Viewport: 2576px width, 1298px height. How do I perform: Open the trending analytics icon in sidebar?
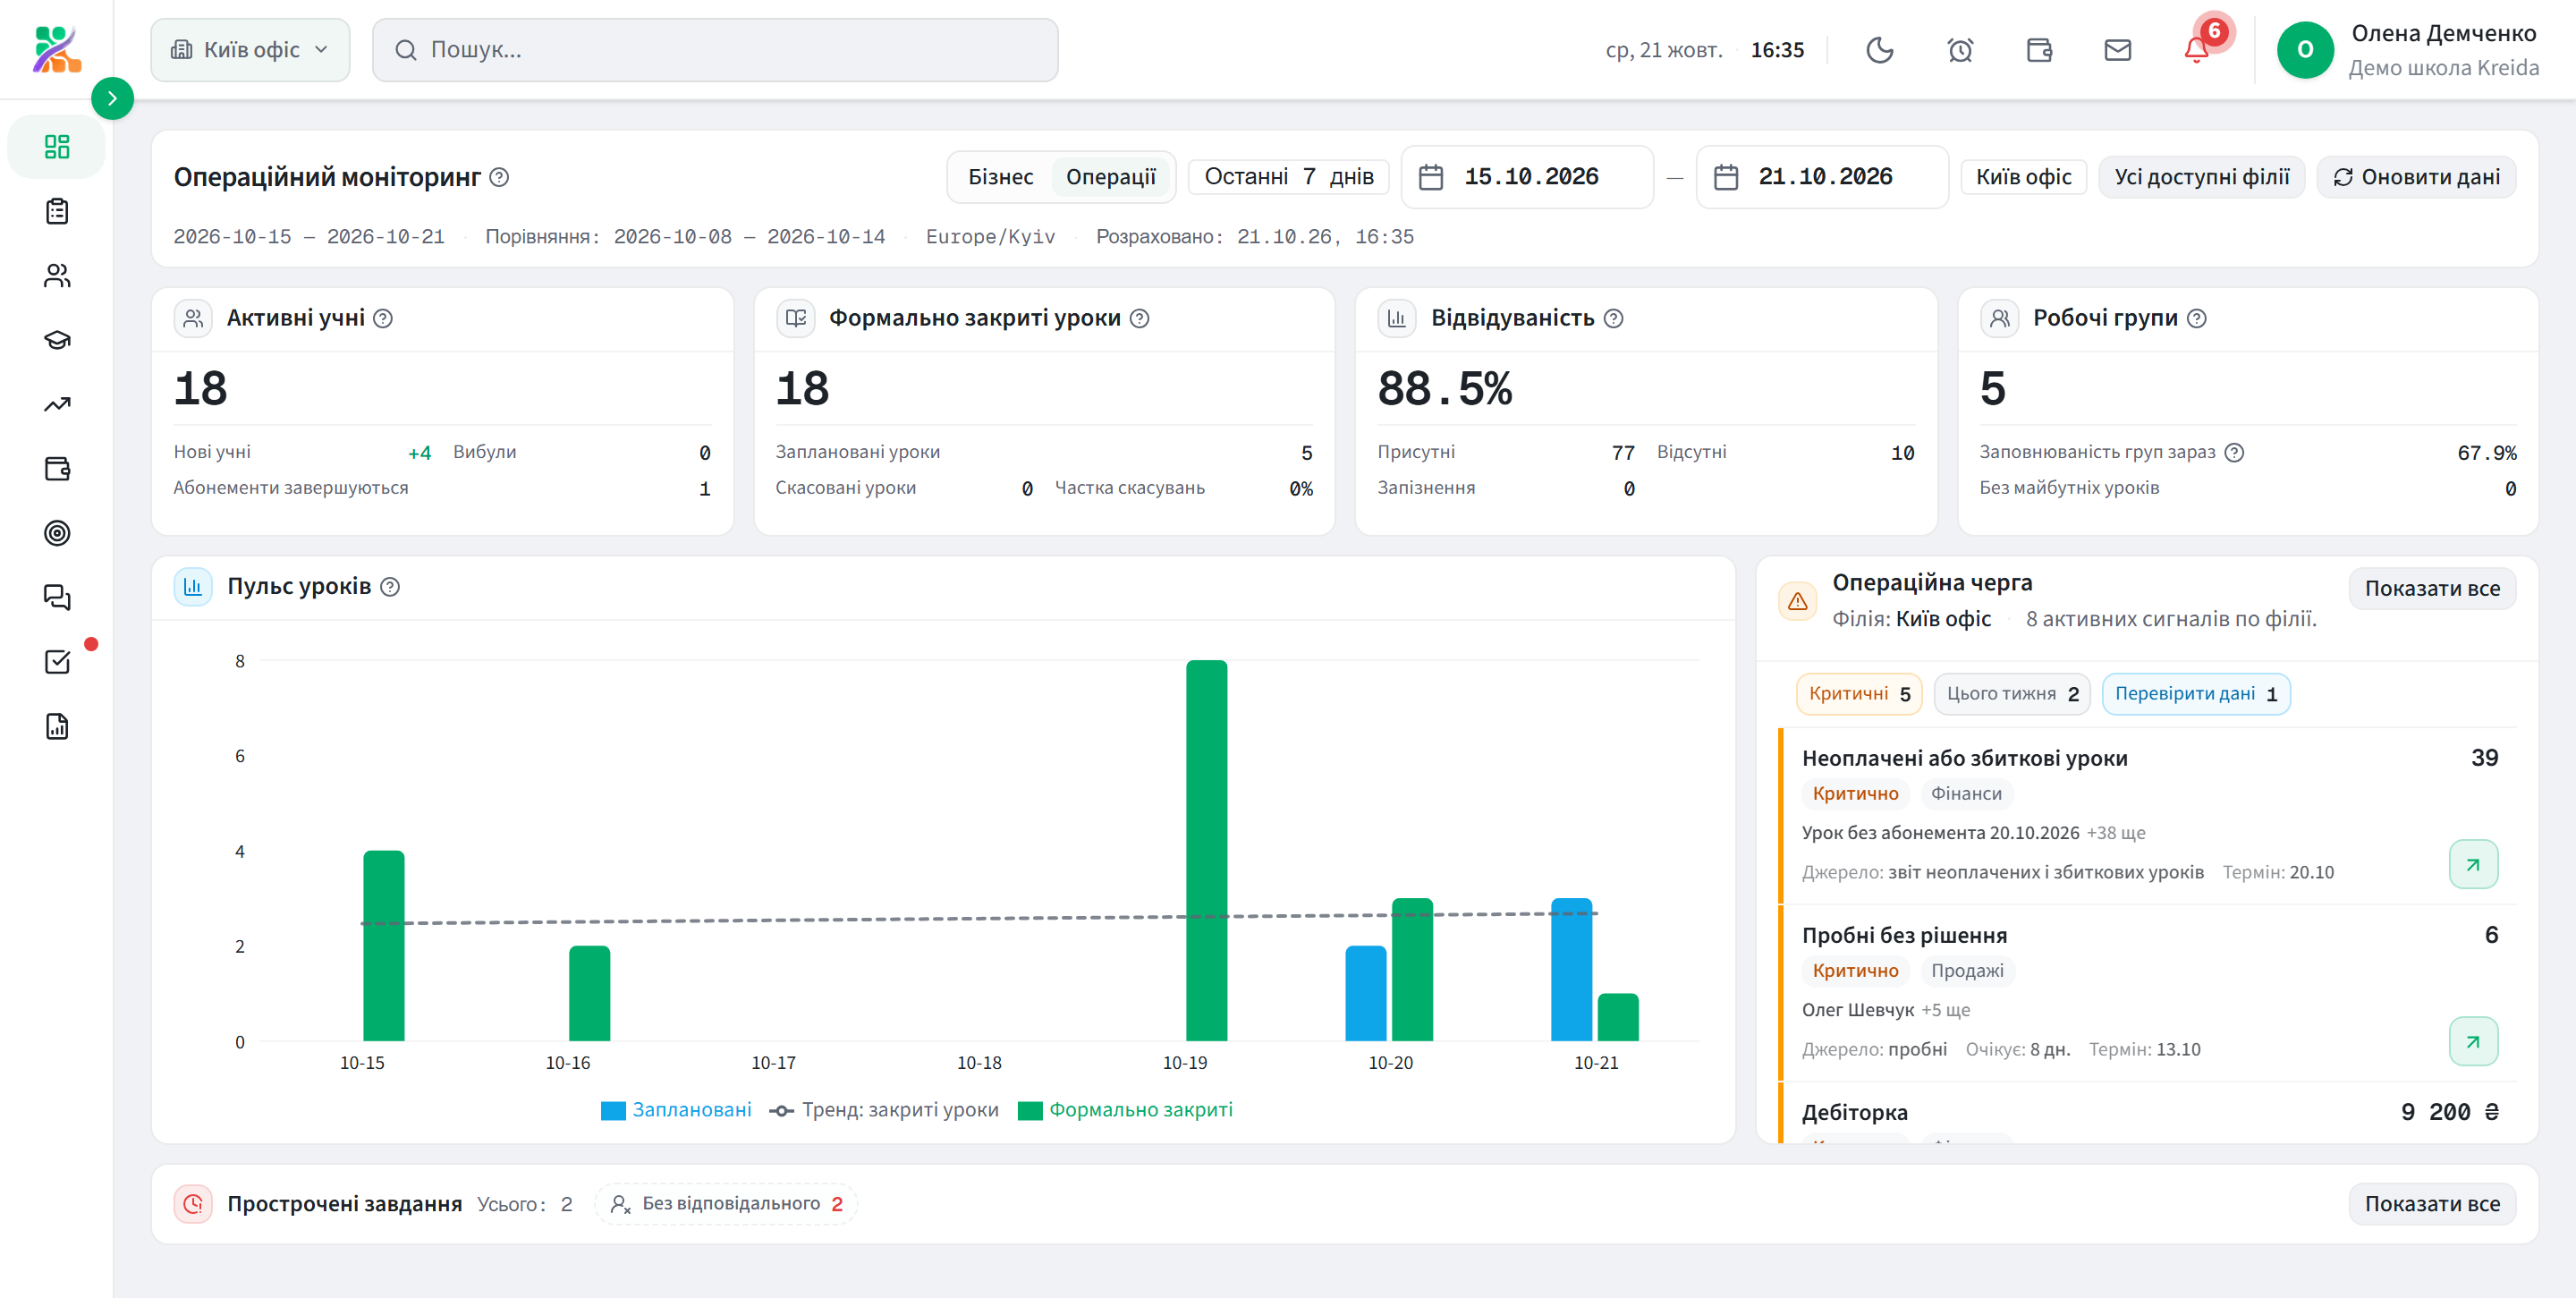57,404
